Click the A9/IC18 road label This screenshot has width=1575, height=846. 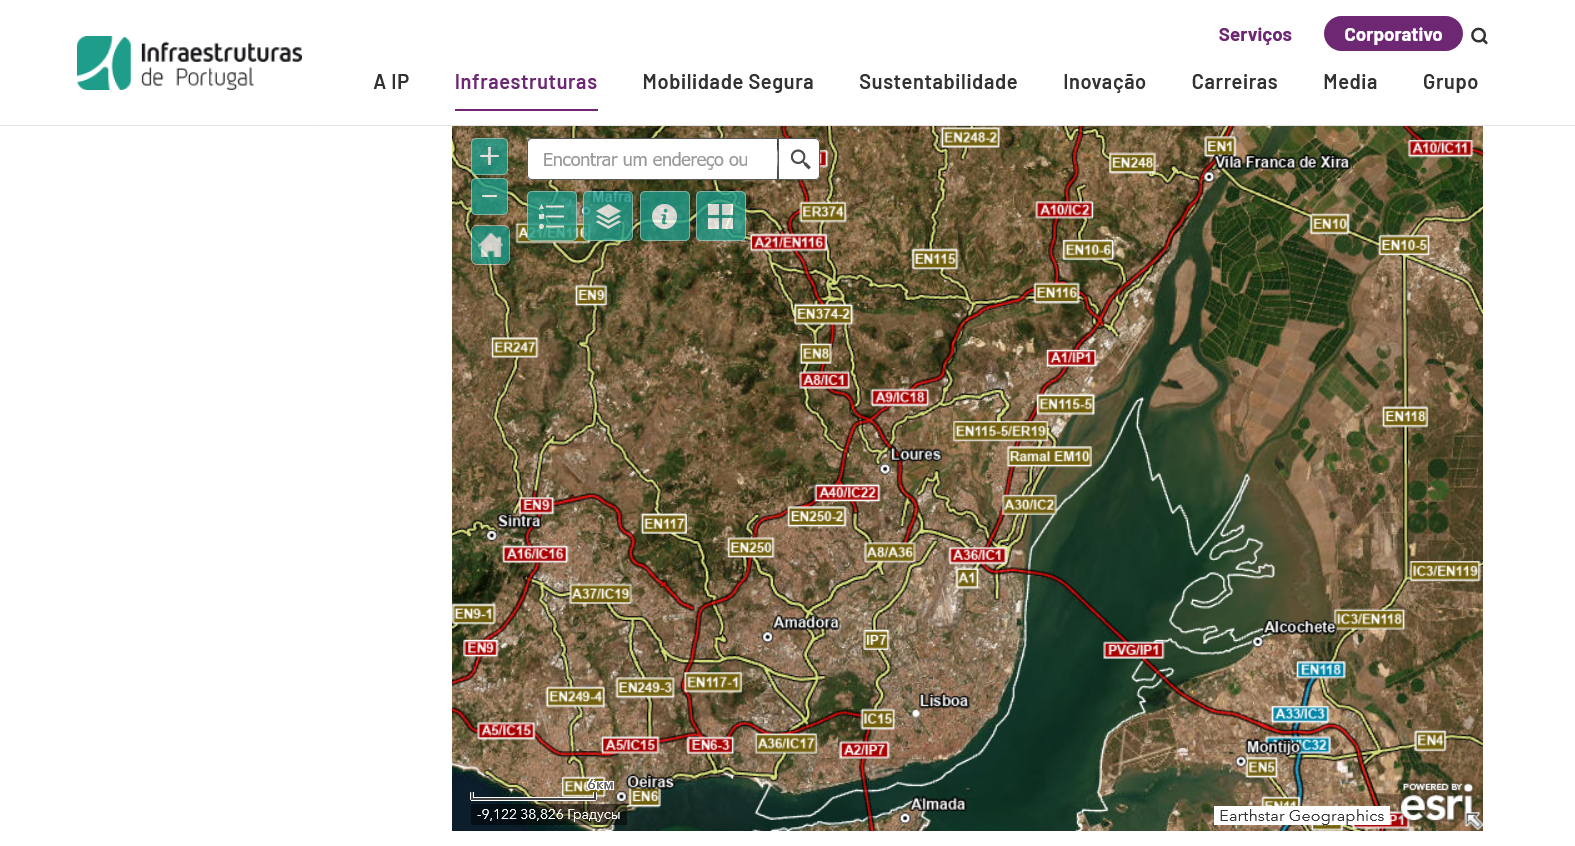pyautogui.click(x=900, y=397)
